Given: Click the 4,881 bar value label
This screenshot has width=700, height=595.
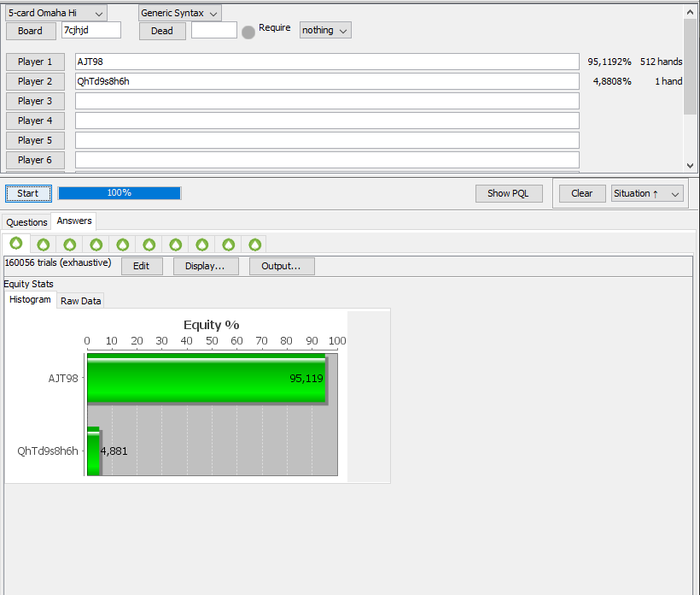Looking at the screenshot, I should (114, 451).
